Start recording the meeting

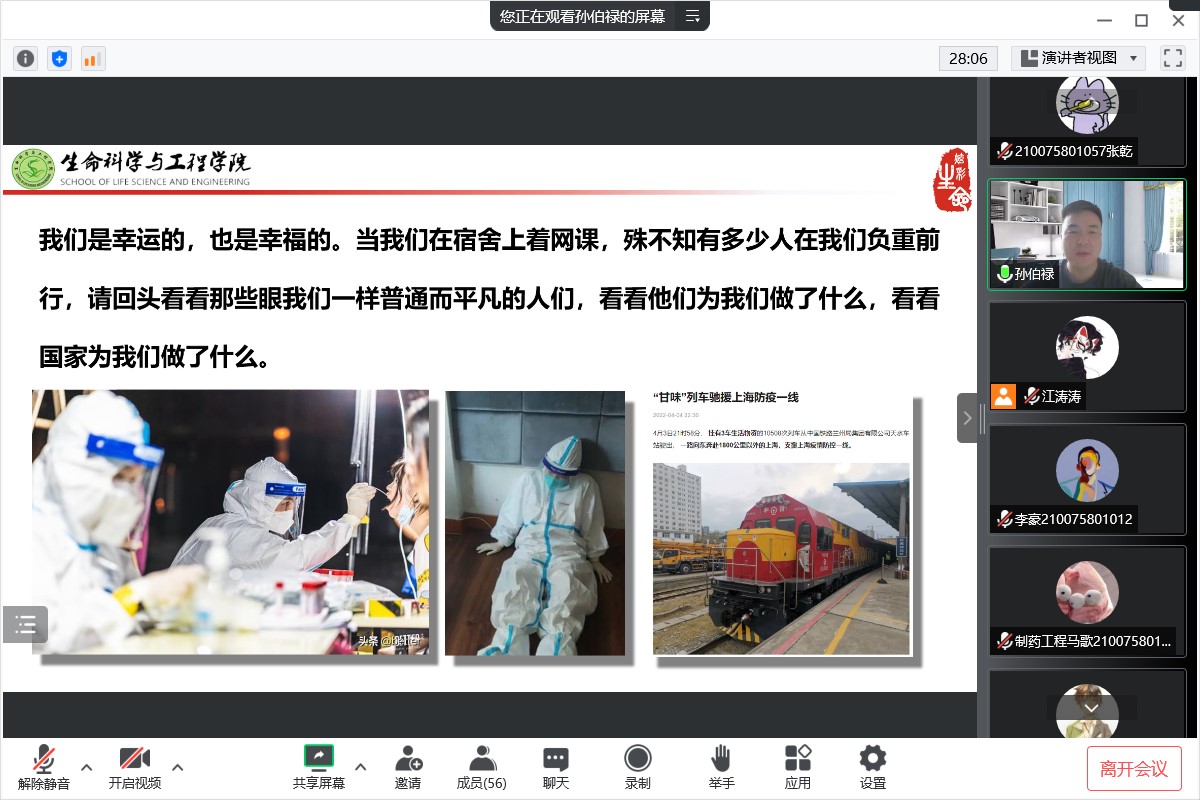(x=637, y=767)
